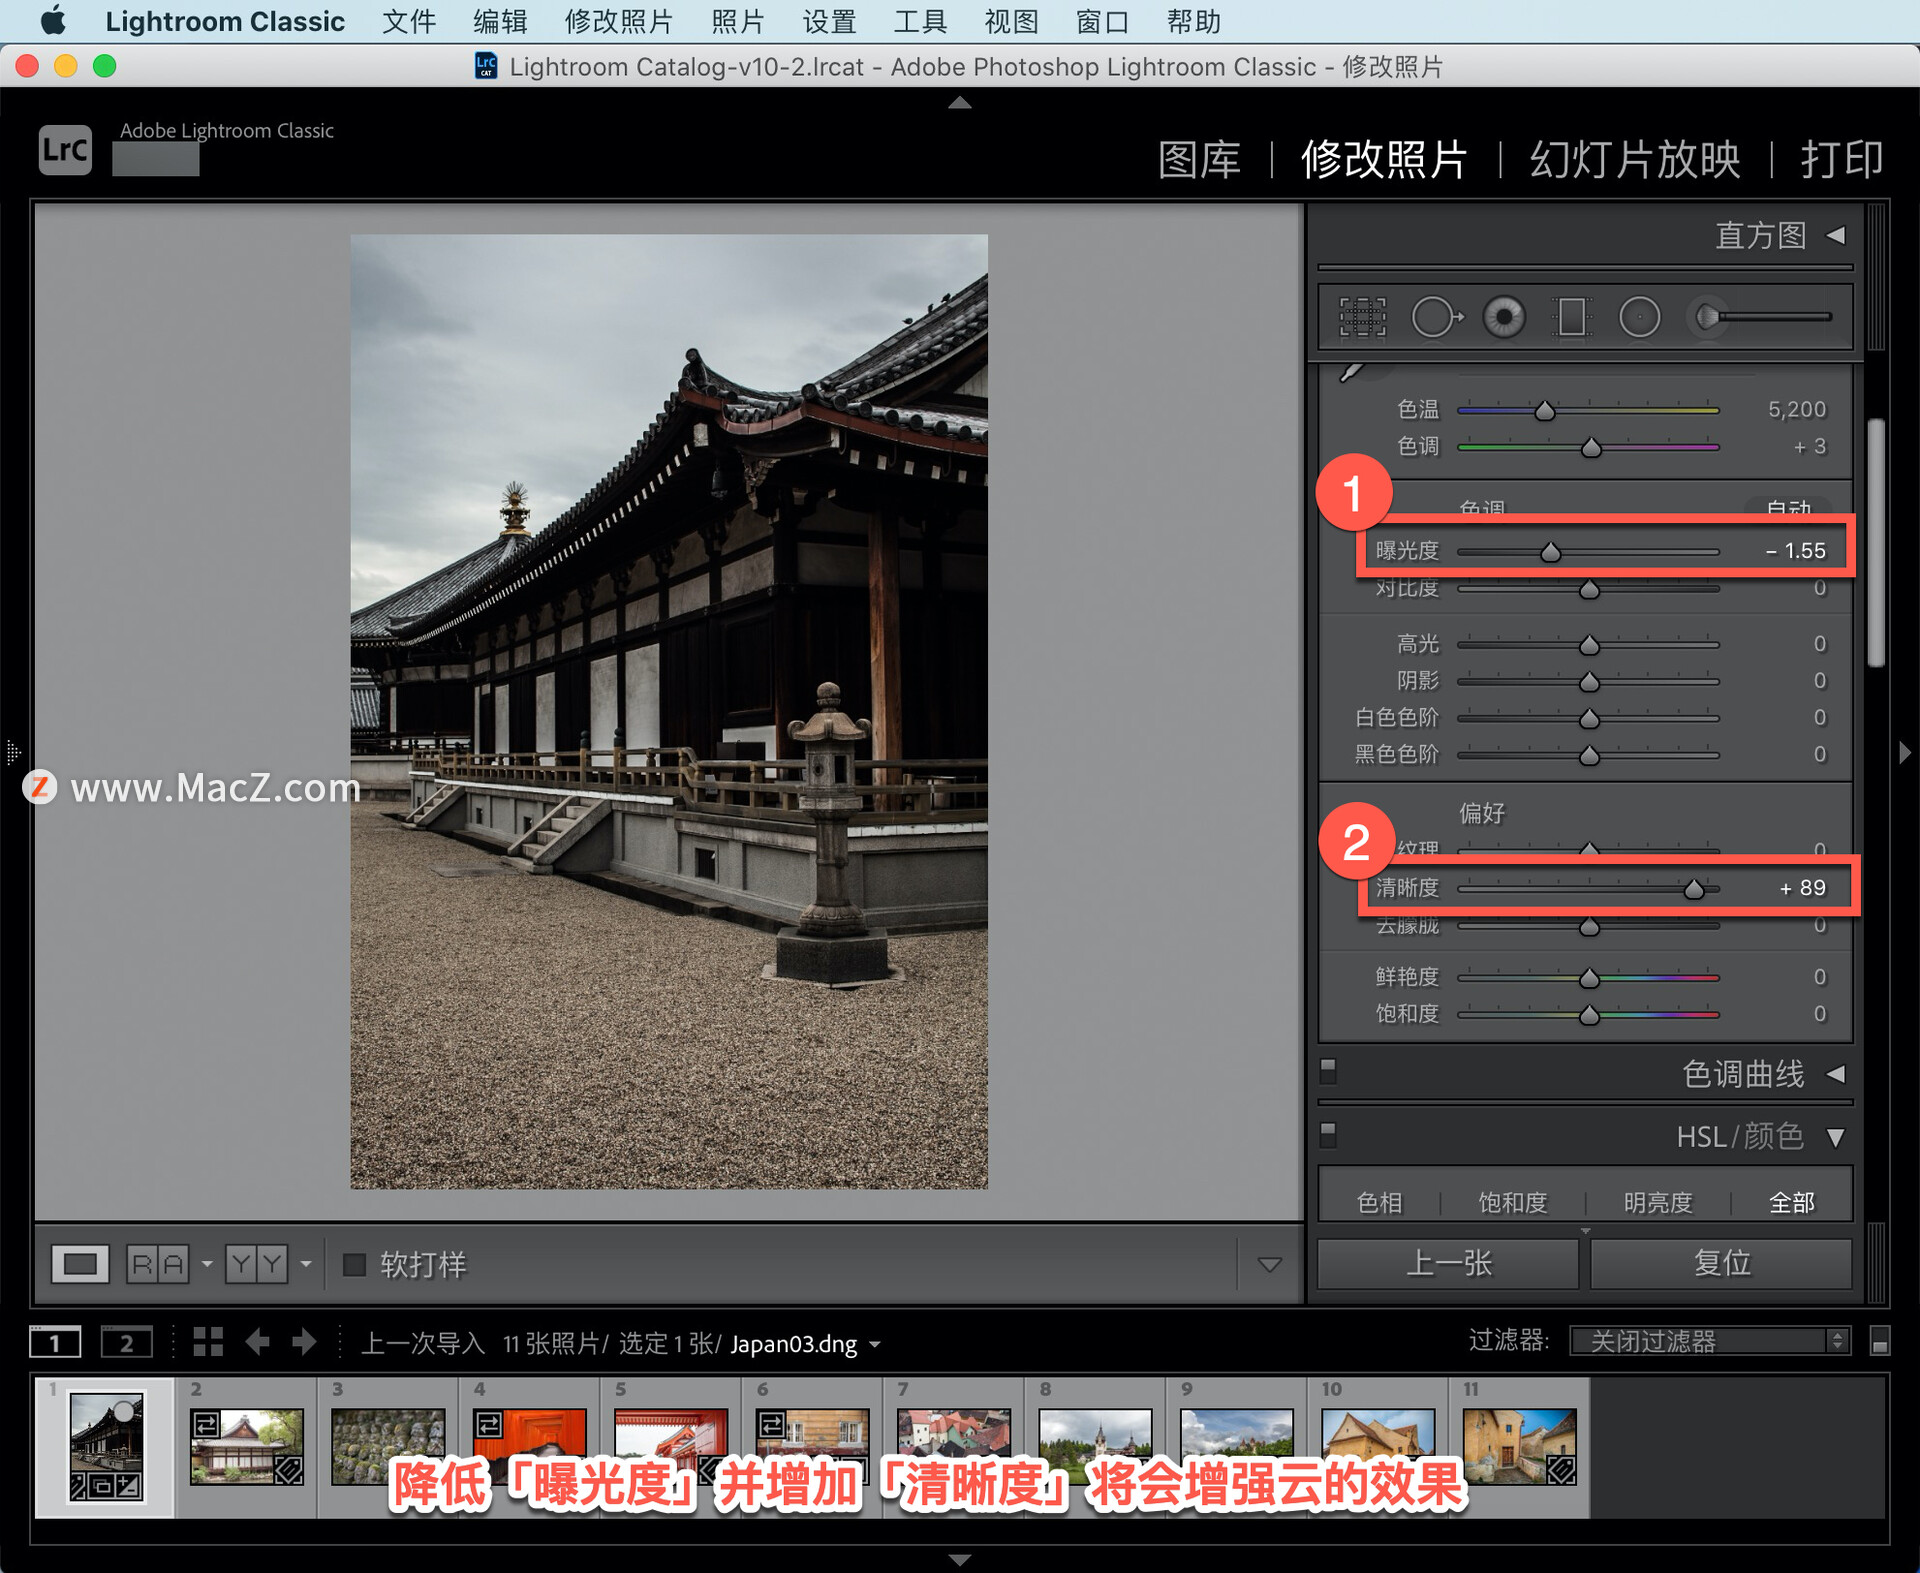Click the 曝光度 slider handle
This screenshot has width=1920, height=1573.
pos(1550,552)
